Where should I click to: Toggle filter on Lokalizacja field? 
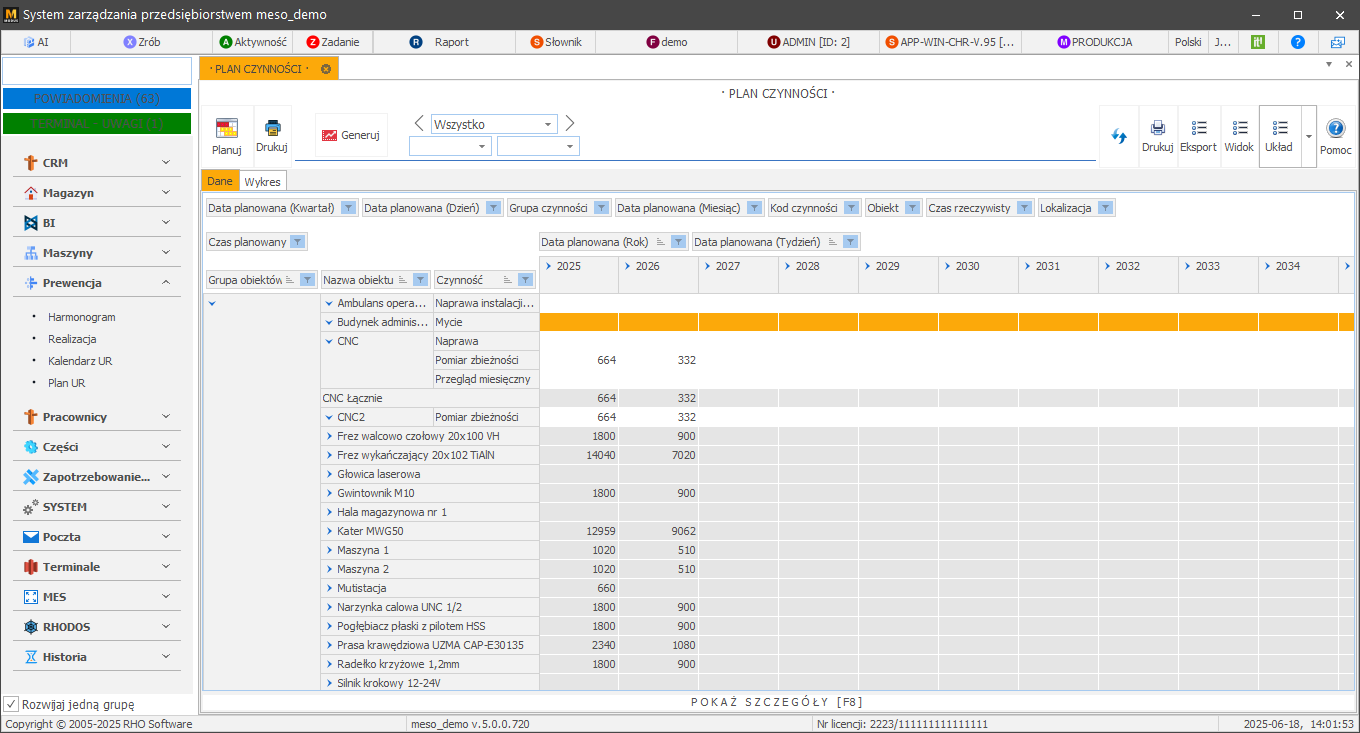point(1105,208)
